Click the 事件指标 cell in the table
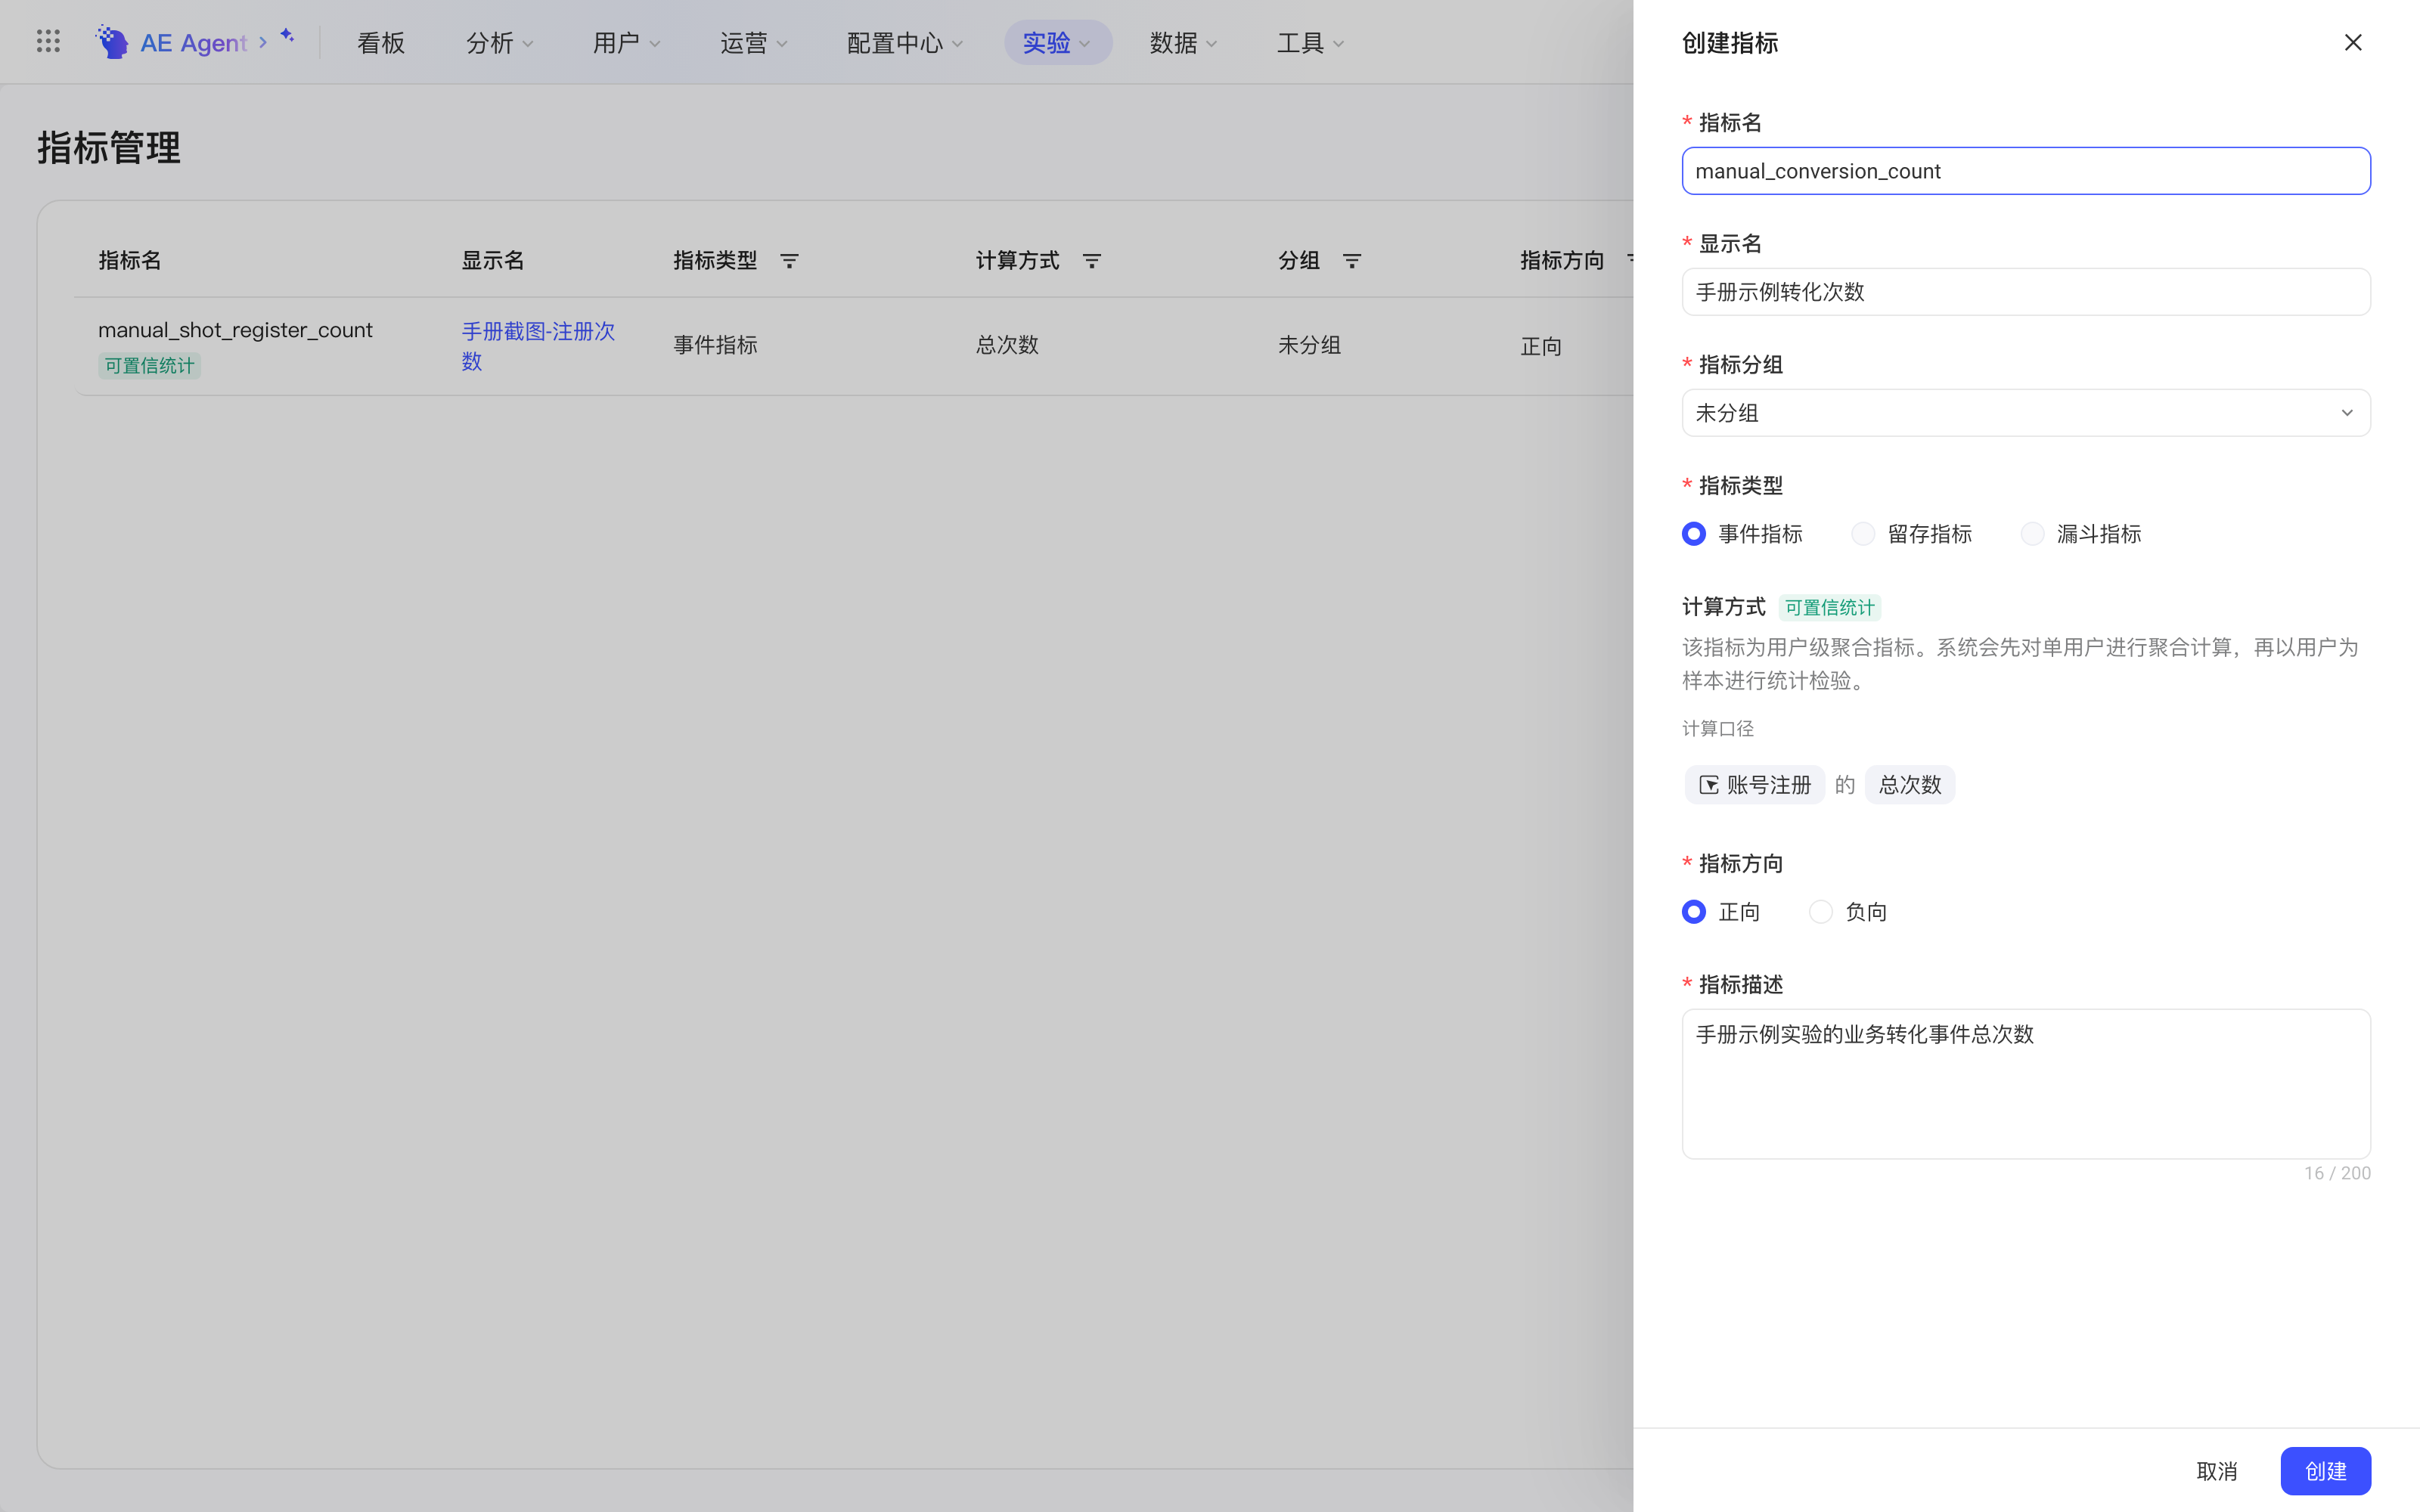 (715, 346)
